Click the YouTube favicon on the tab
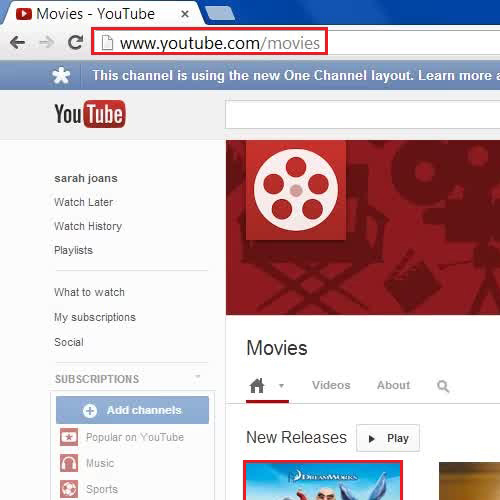The image size is (500, 500). tap(24, 14)
